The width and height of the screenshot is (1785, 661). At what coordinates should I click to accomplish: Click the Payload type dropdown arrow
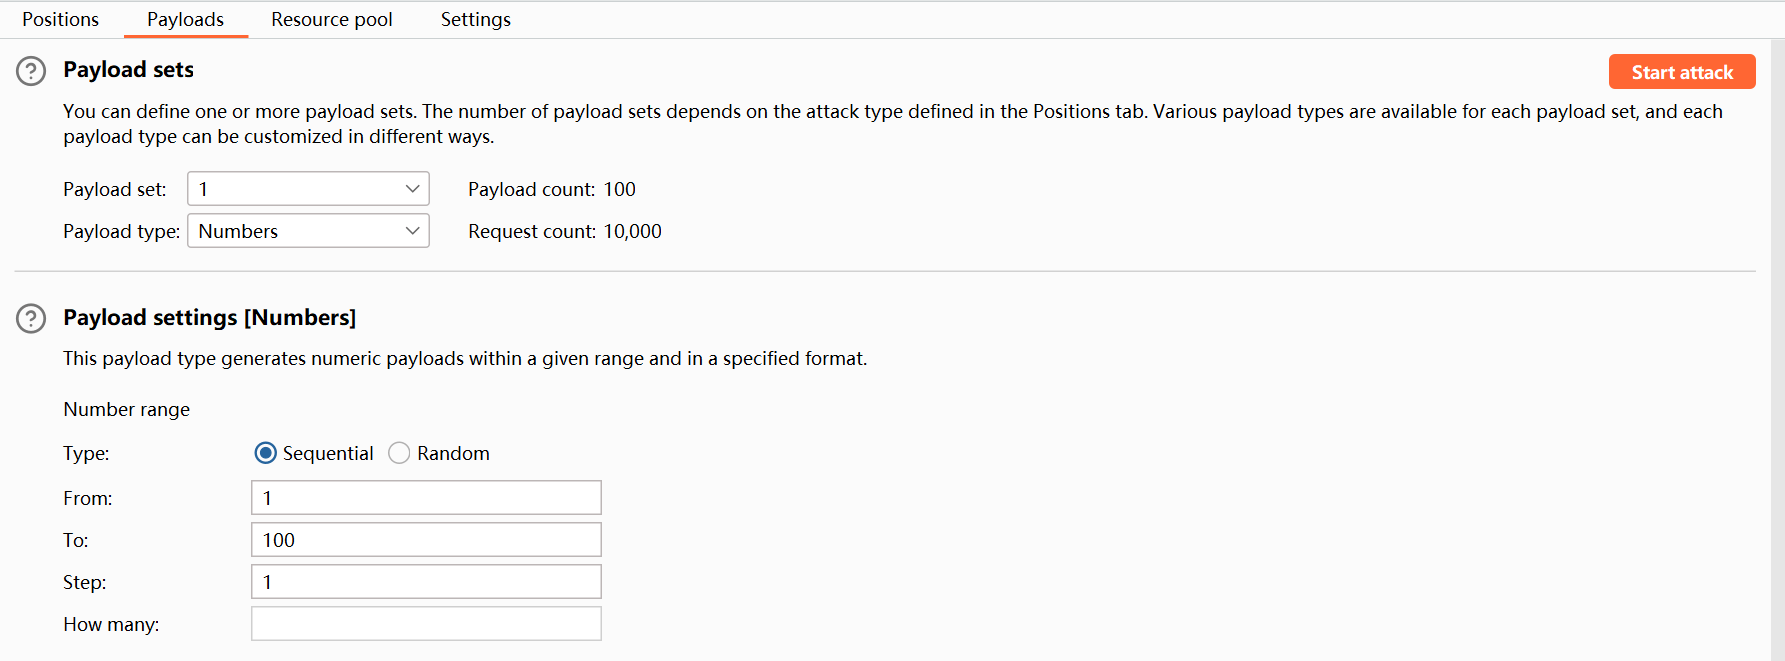412,231
